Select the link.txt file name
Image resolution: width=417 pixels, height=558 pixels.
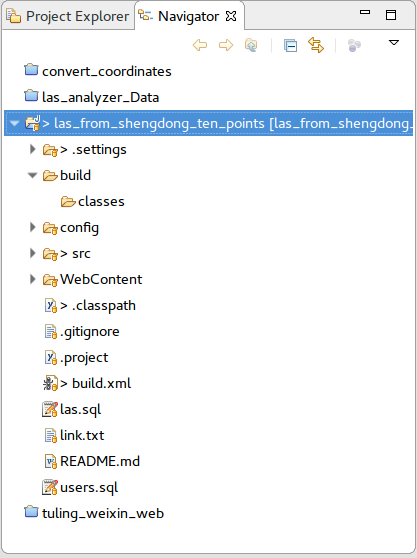pyautogui.click(x=82, y=436)
